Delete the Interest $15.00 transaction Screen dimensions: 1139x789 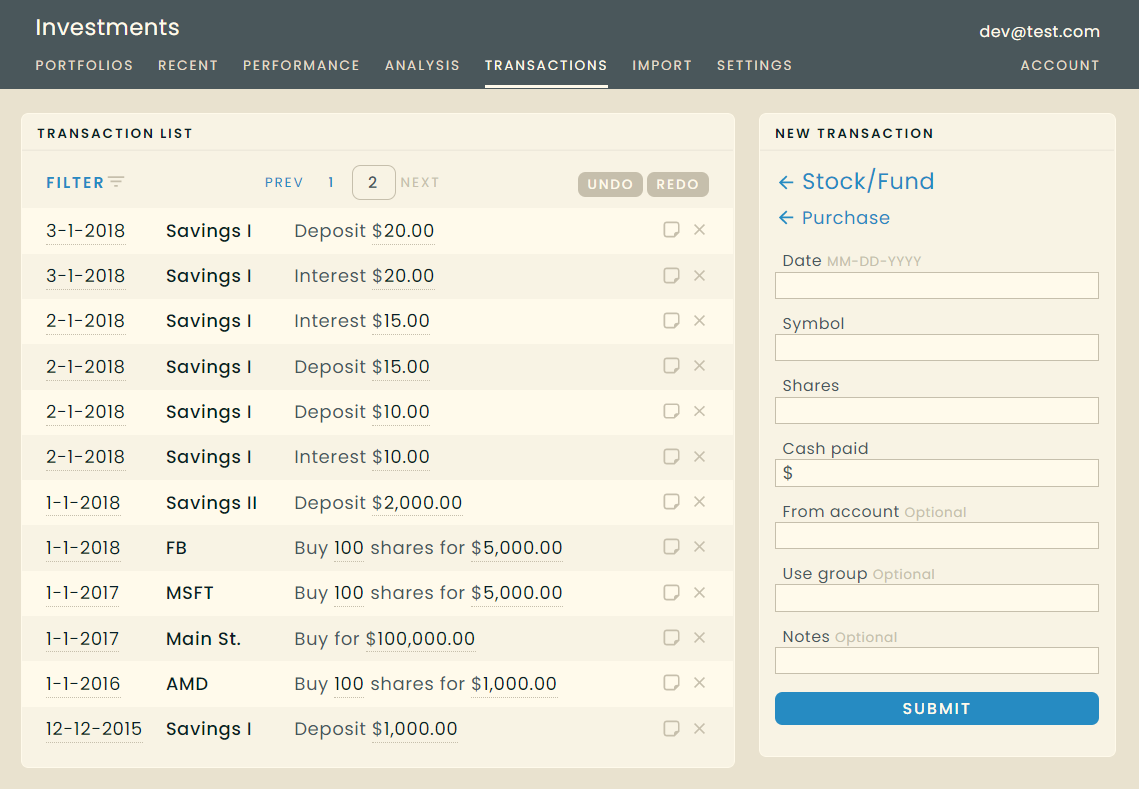click(700, 320)
